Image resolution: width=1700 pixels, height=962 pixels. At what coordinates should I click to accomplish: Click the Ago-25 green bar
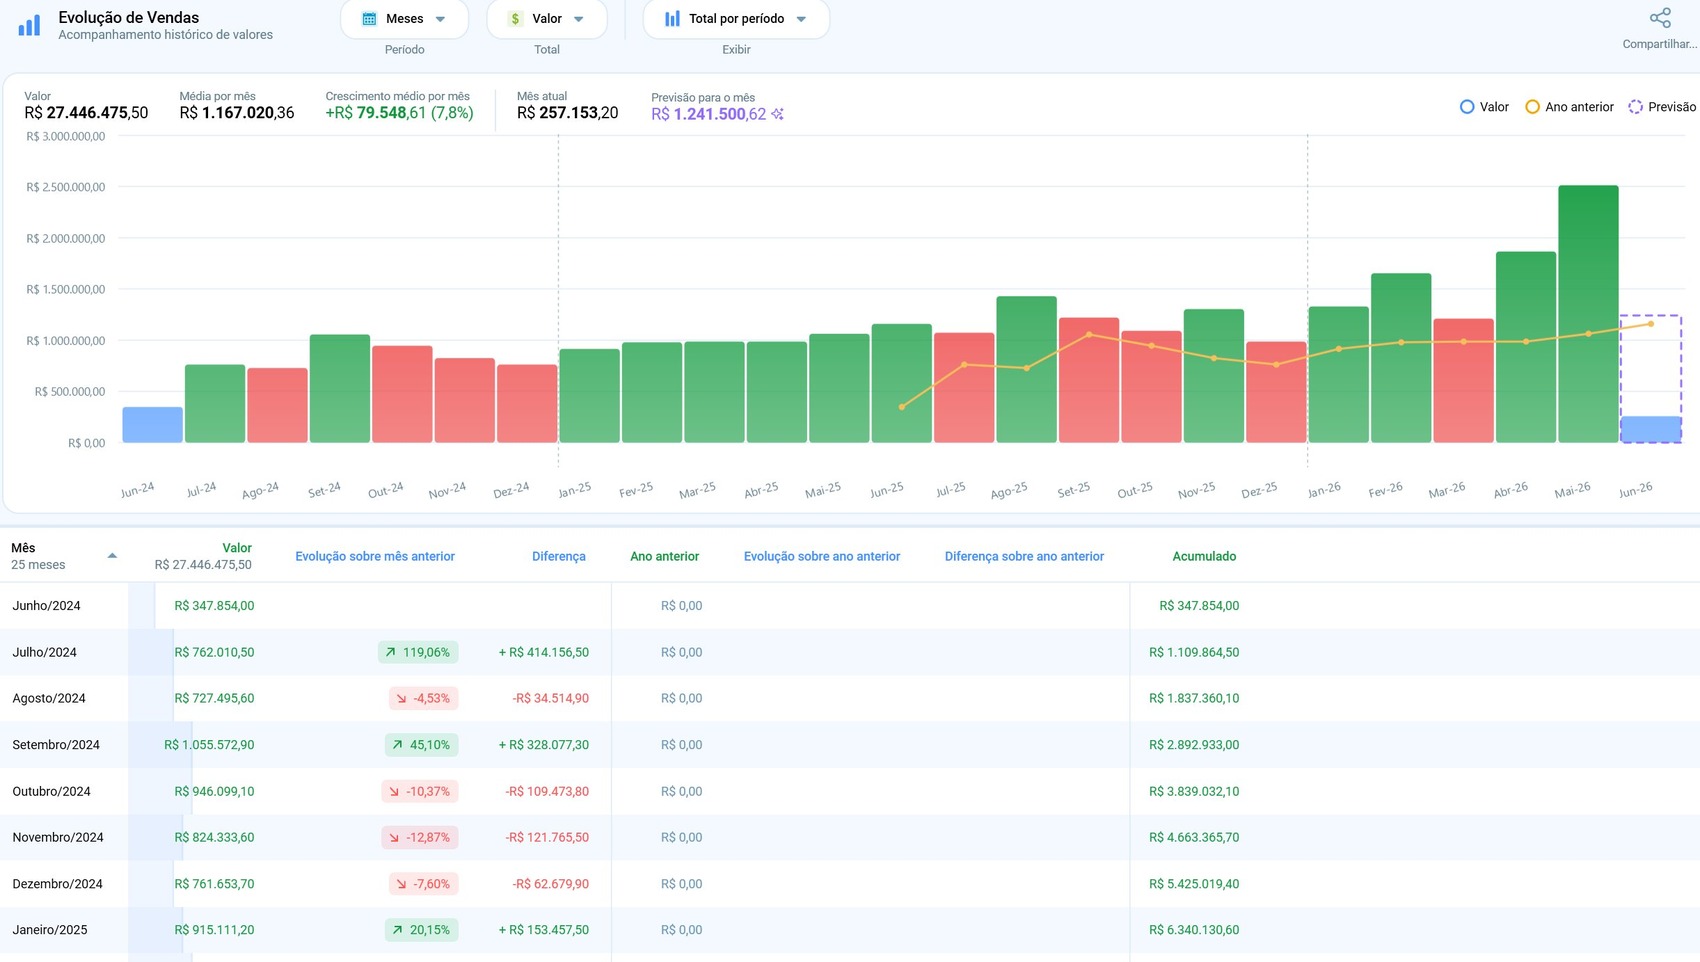(1026, 369)
